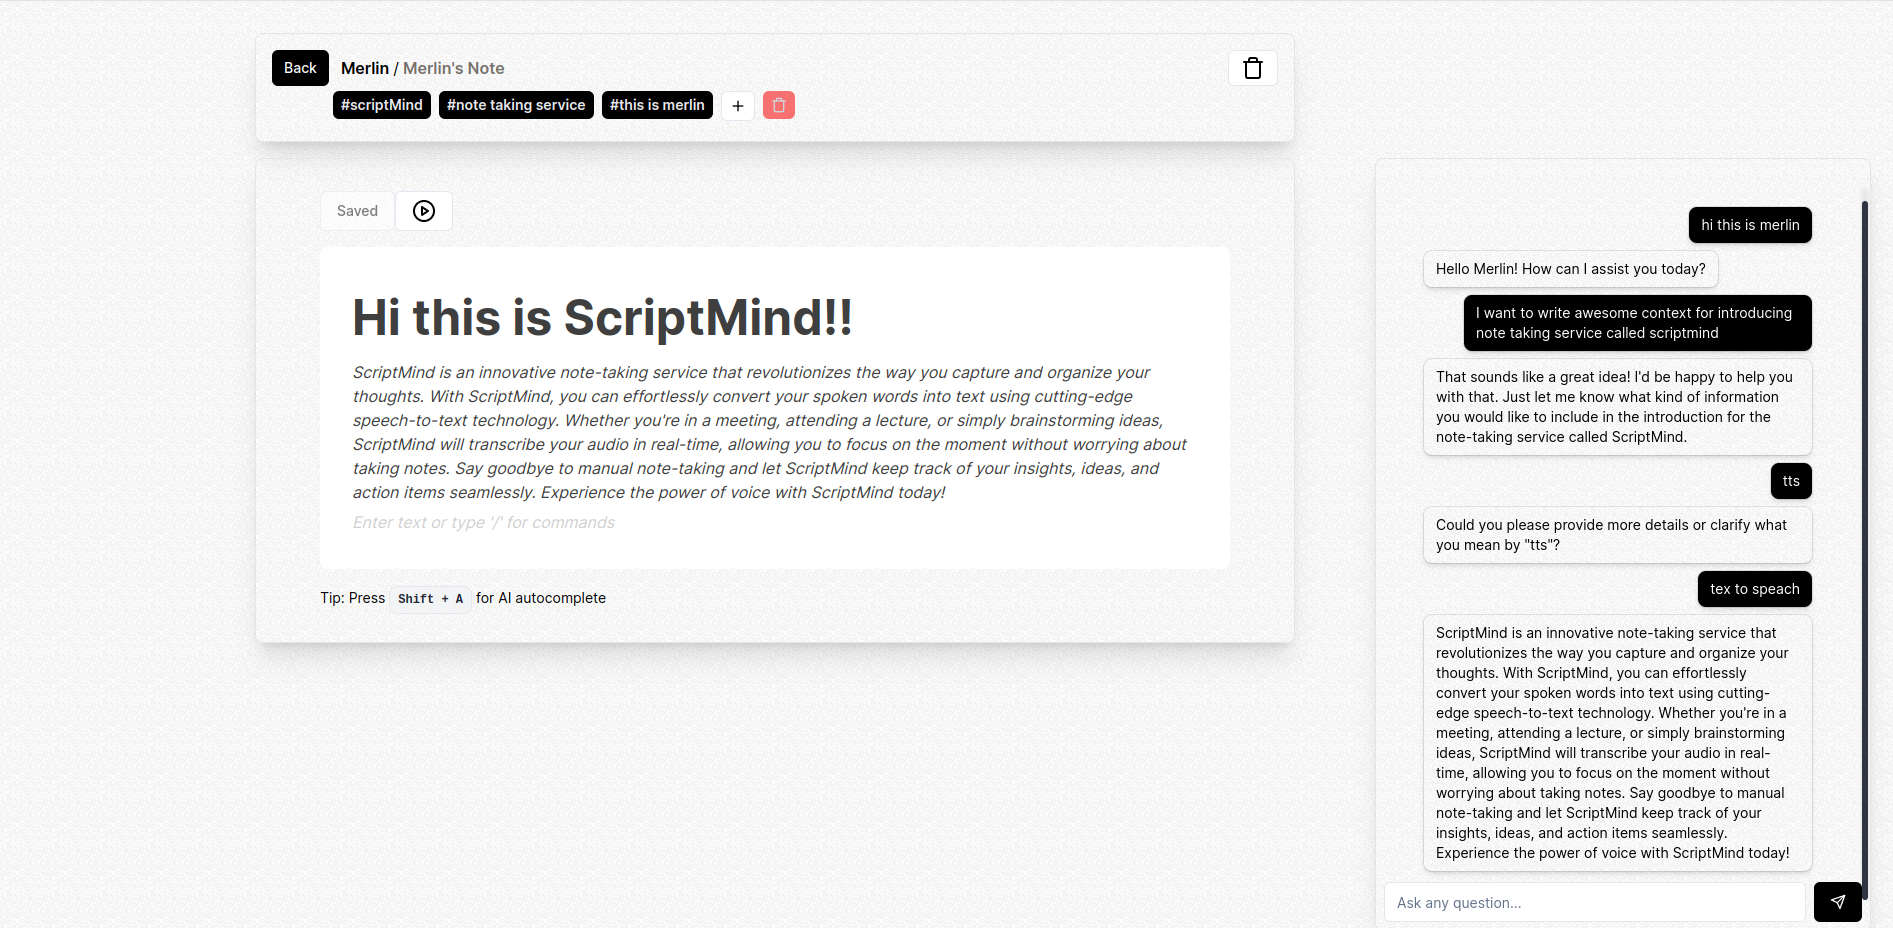This screenshot has width=1893, height=928.
Task: Click the Merlin's Note breadcrumb title
Action: 453,68
